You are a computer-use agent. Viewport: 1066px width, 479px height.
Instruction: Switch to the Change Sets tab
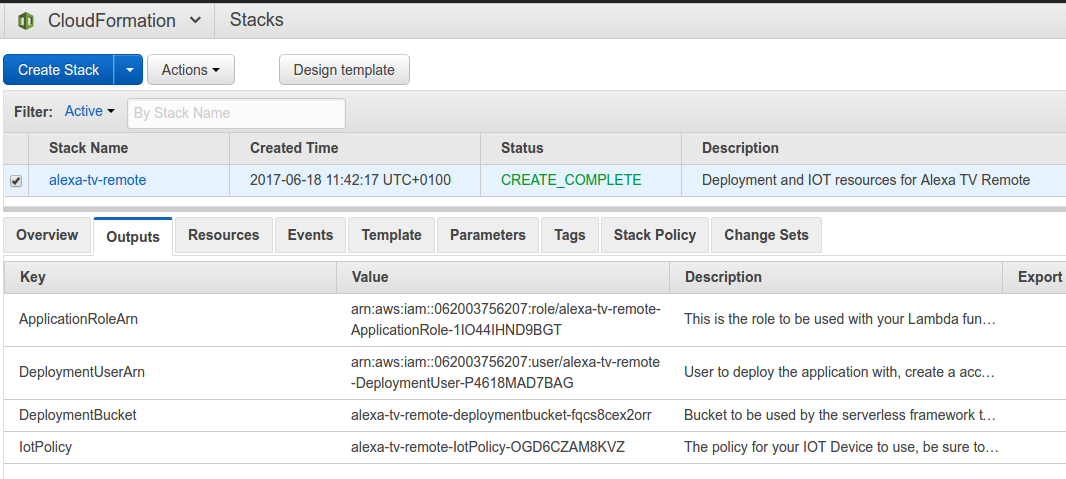[766, 235]
